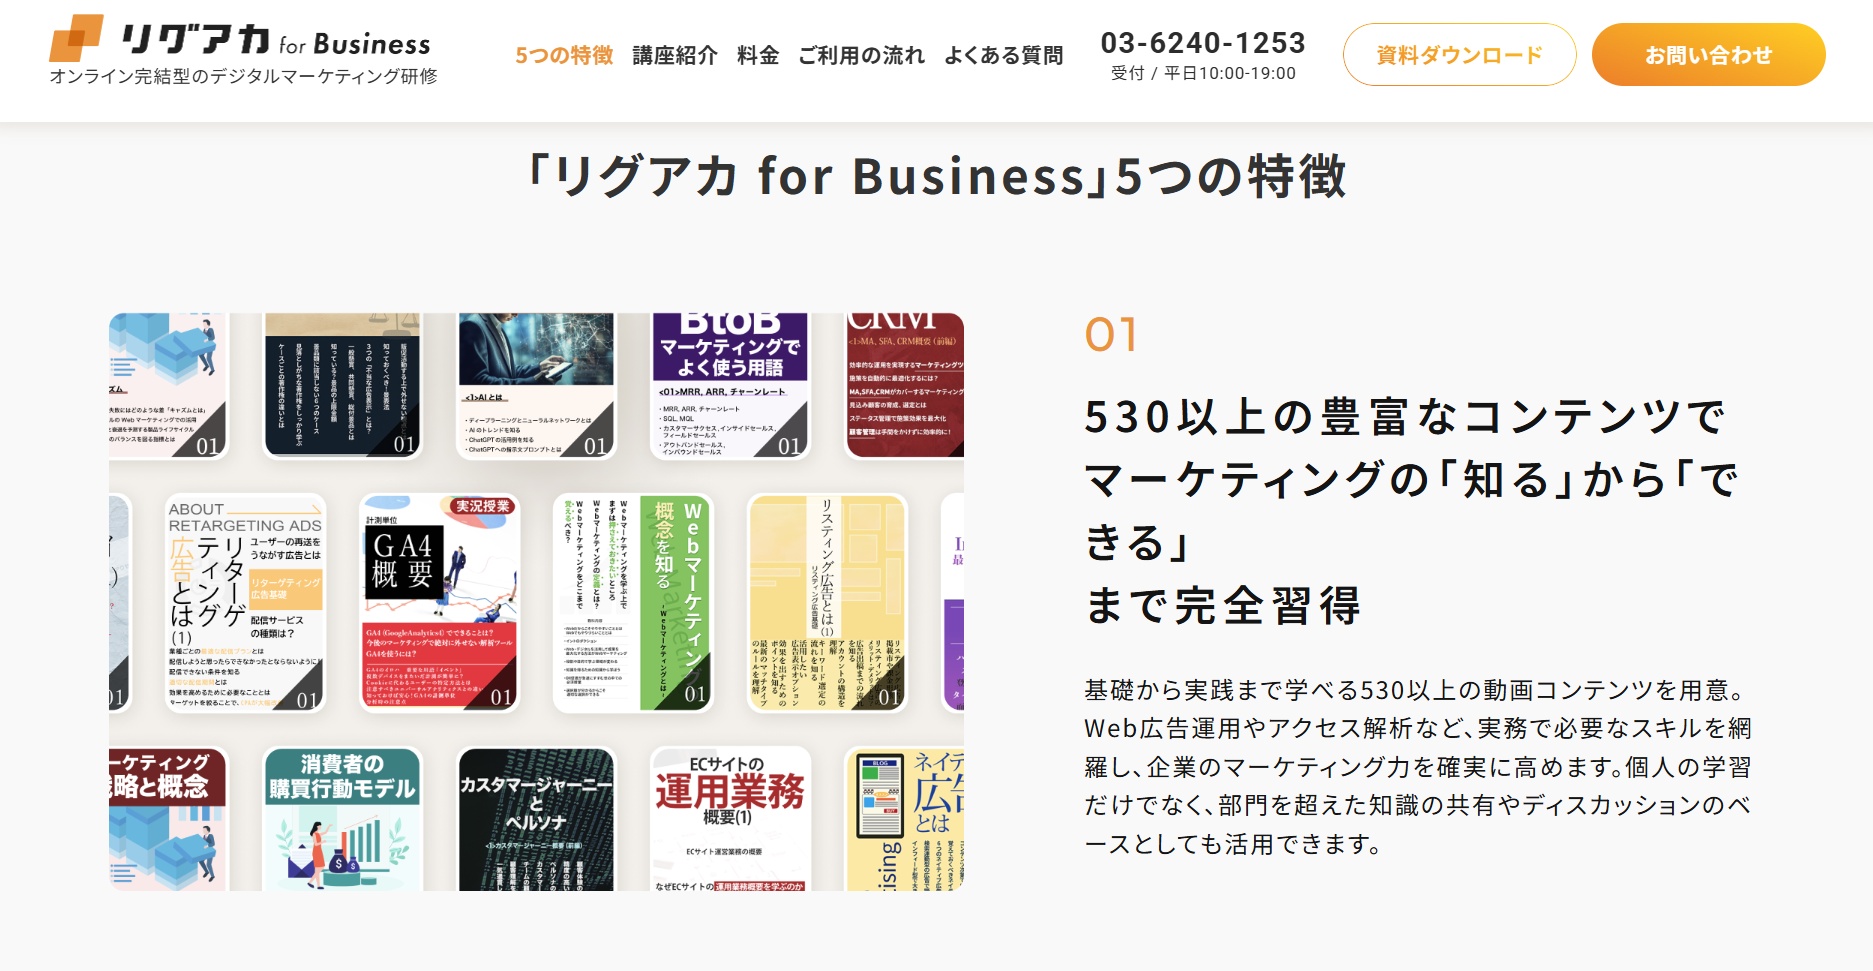The height and width of the screenshot is (971, 1873).
Task: Open the 消費者の購買行動モデル thumbnail
Action: click(342, 819)
